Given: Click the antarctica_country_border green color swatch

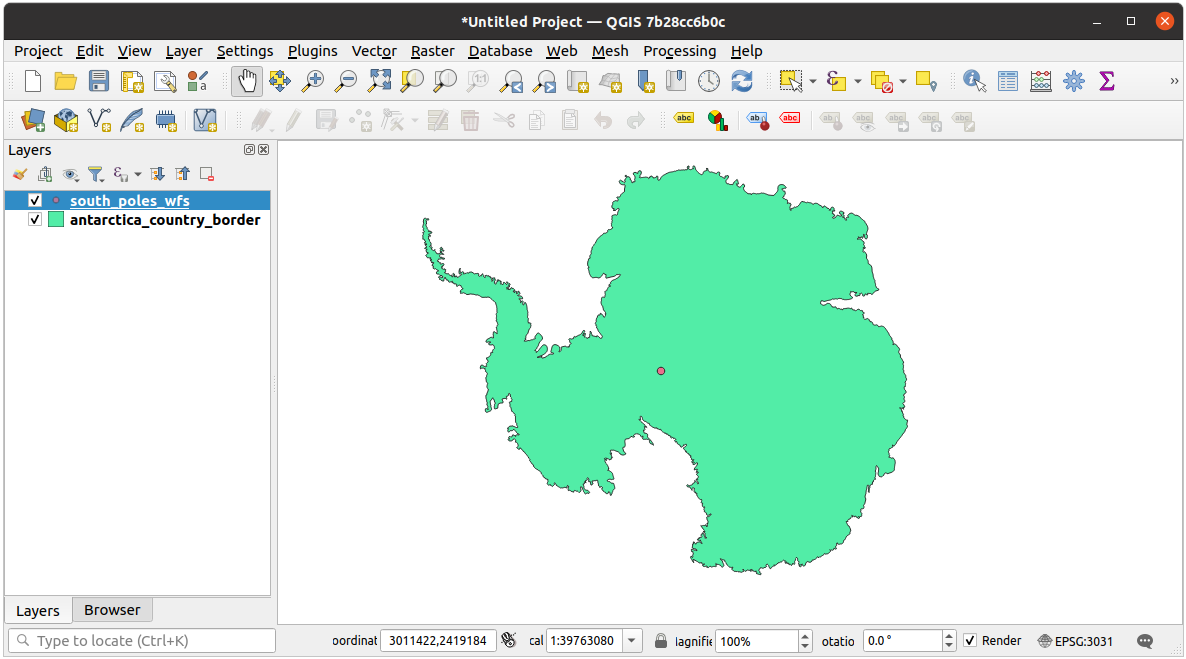Looking at the screenshot, I should (56, 220).
